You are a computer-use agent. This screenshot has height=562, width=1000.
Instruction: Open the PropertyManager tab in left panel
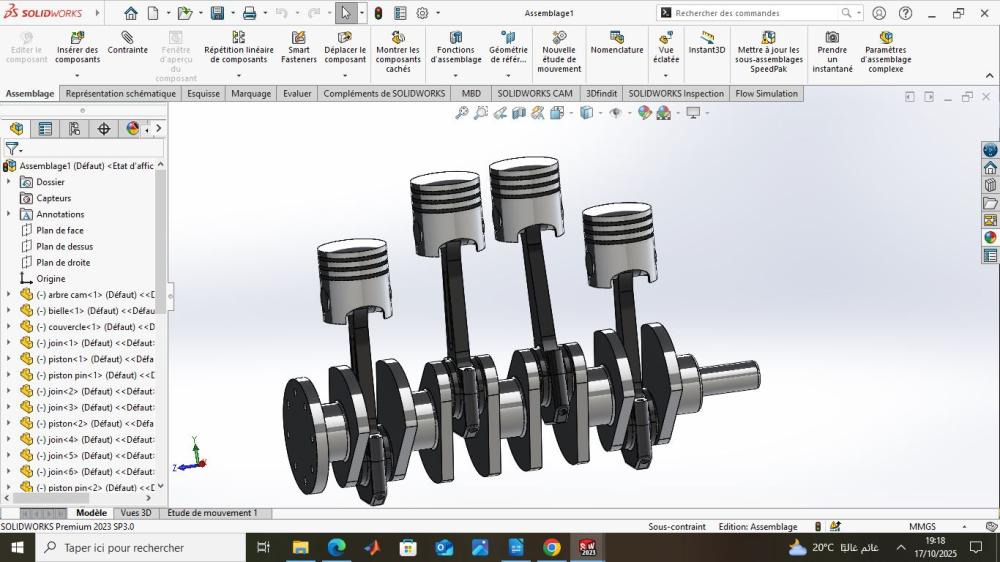click(45, 129)
